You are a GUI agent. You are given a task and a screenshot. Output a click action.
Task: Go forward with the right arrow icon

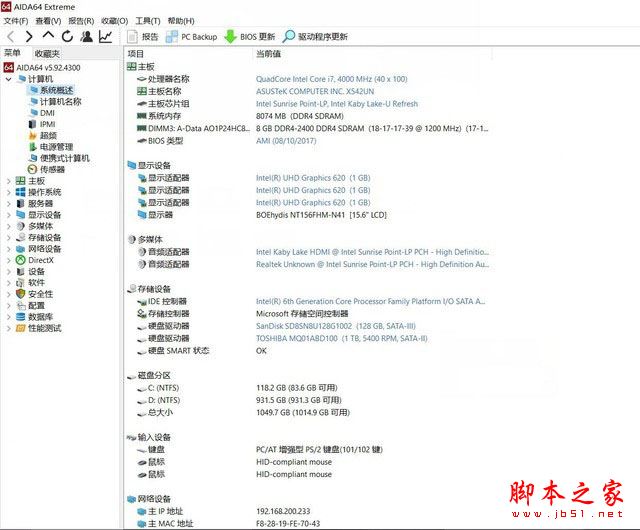coord(29,37)
